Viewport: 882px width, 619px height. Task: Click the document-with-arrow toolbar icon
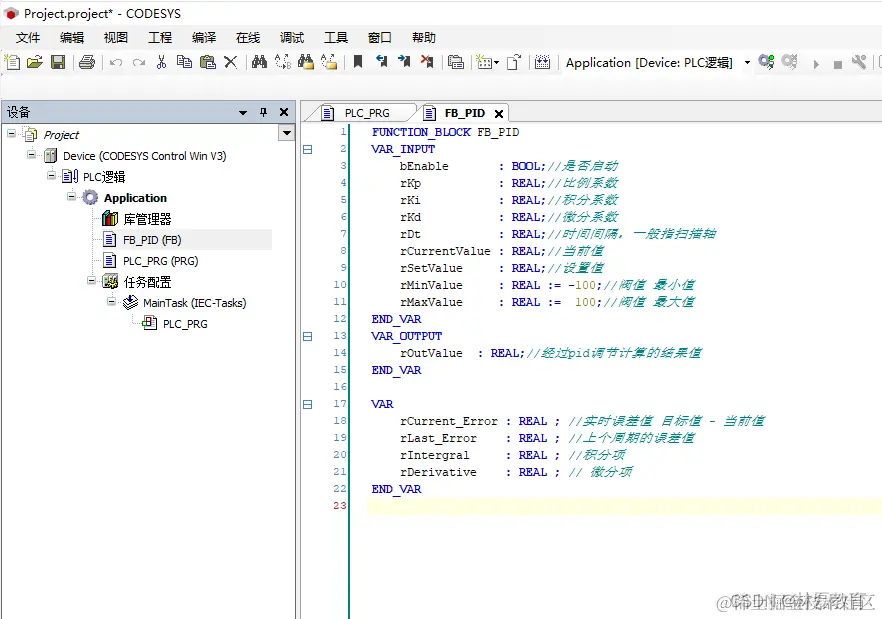[514, 62]
